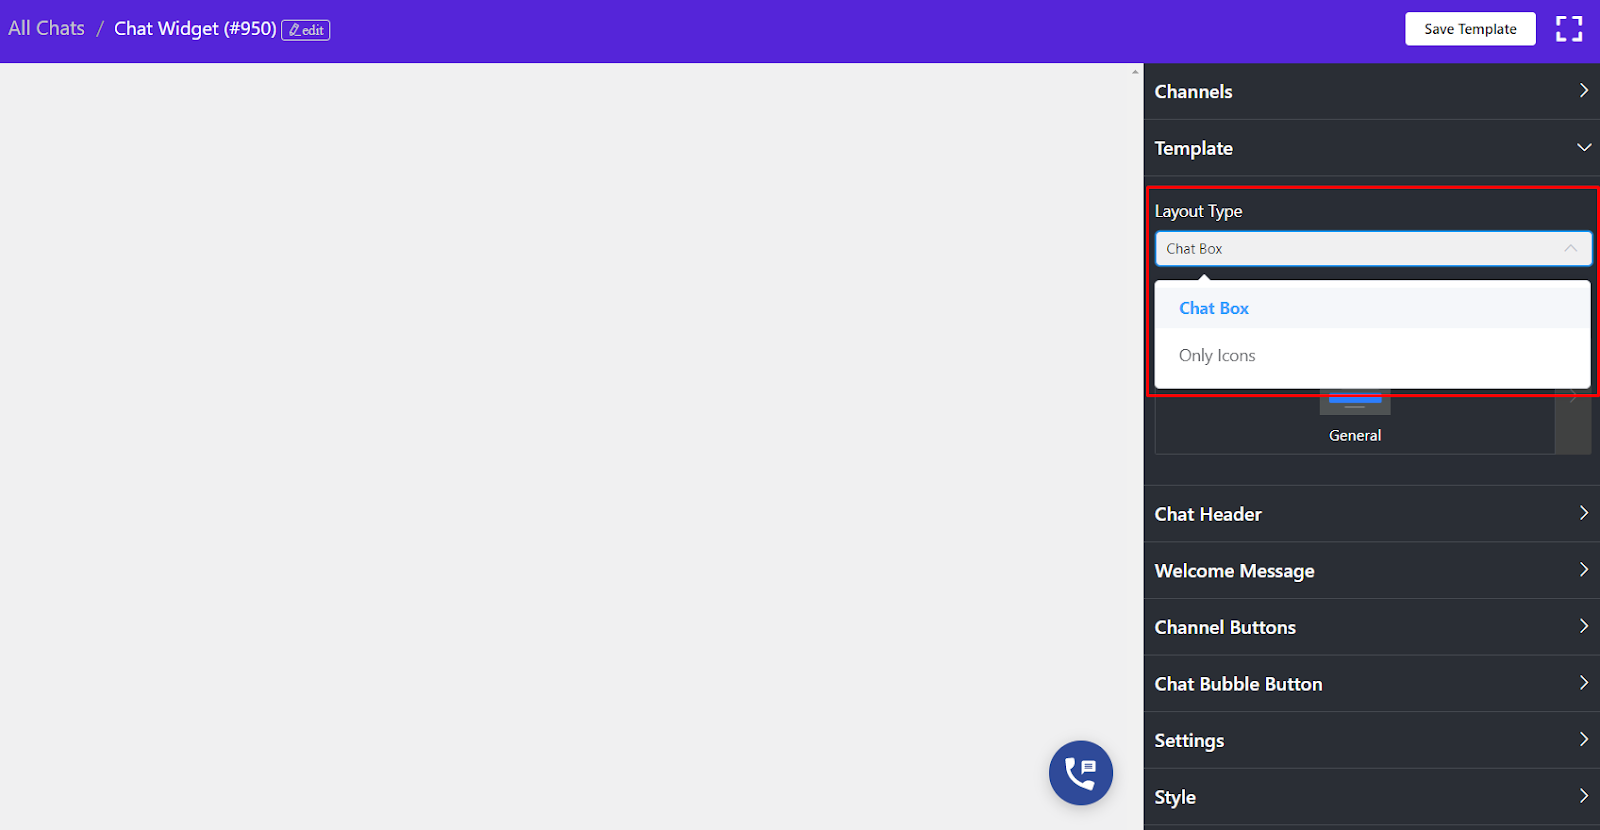This screenshot has width=1600, height=830.
Task: Expand the Channels section
Action: click(x=1372, y=91)
